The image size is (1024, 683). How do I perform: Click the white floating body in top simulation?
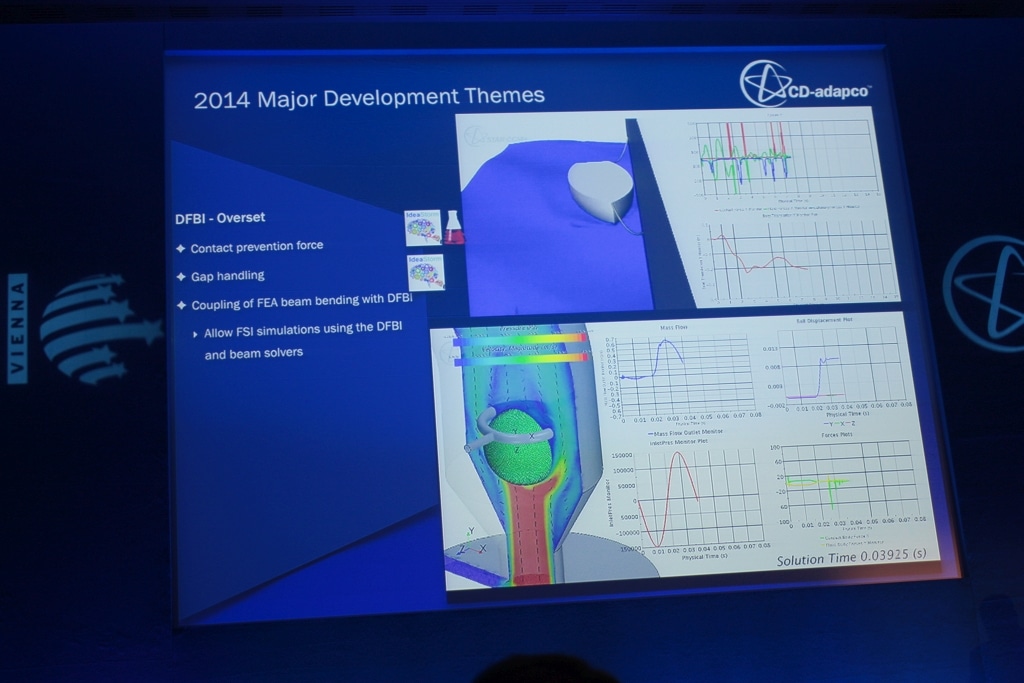point(600,189)
